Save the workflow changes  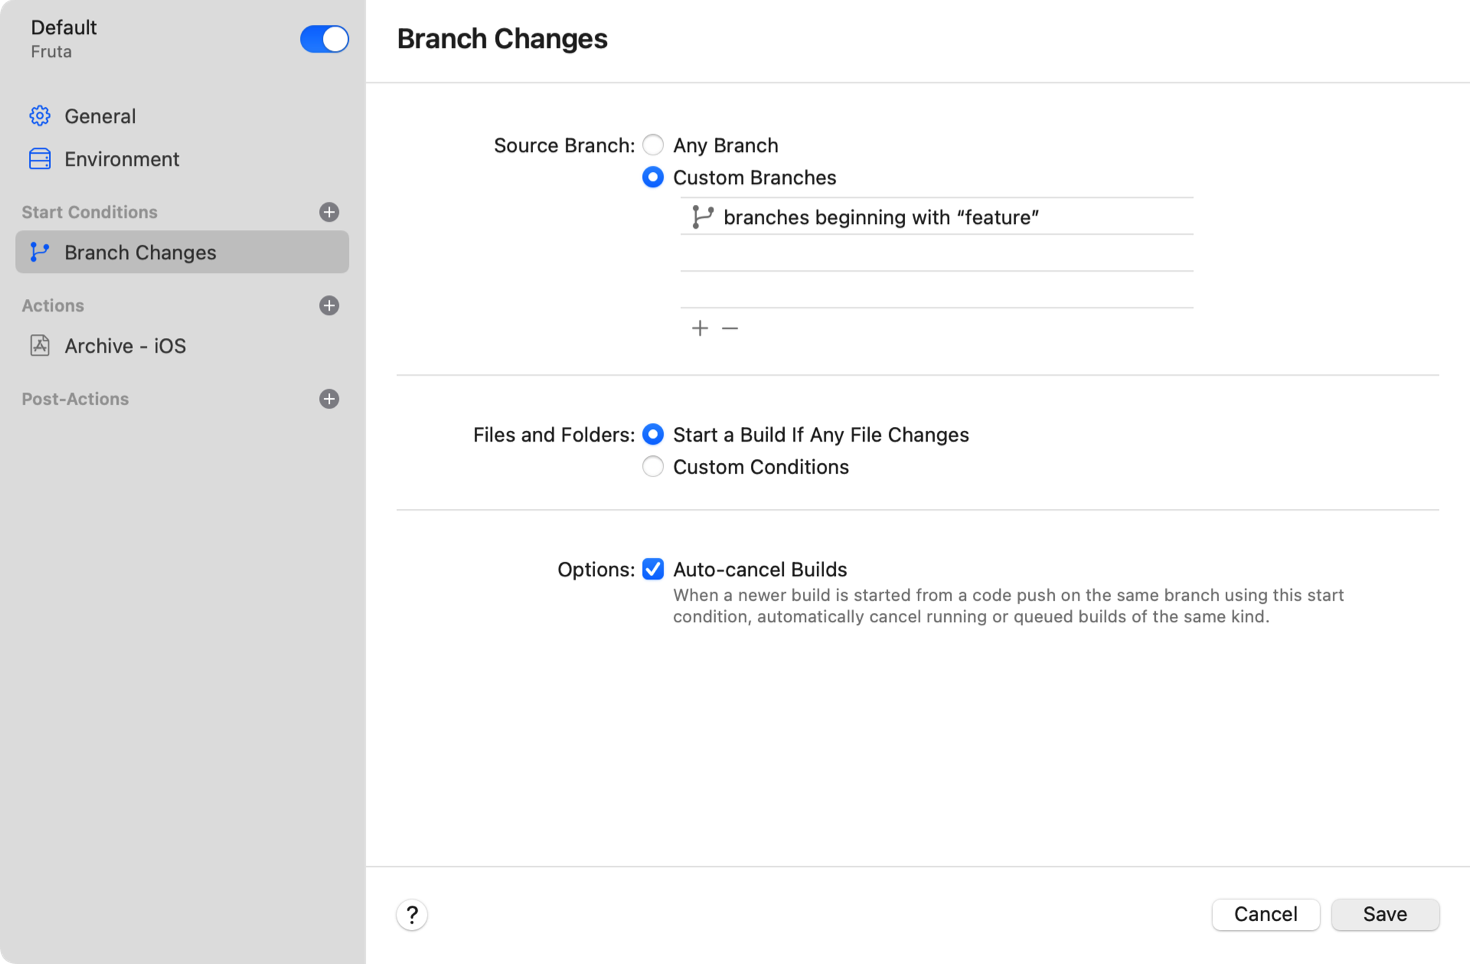pos(1385,914)
